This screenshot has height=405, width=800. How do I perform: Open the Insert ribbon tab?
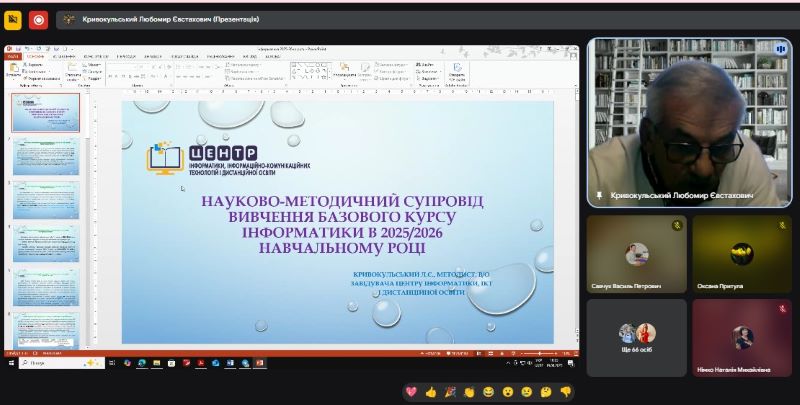click(x=64, y=56)
